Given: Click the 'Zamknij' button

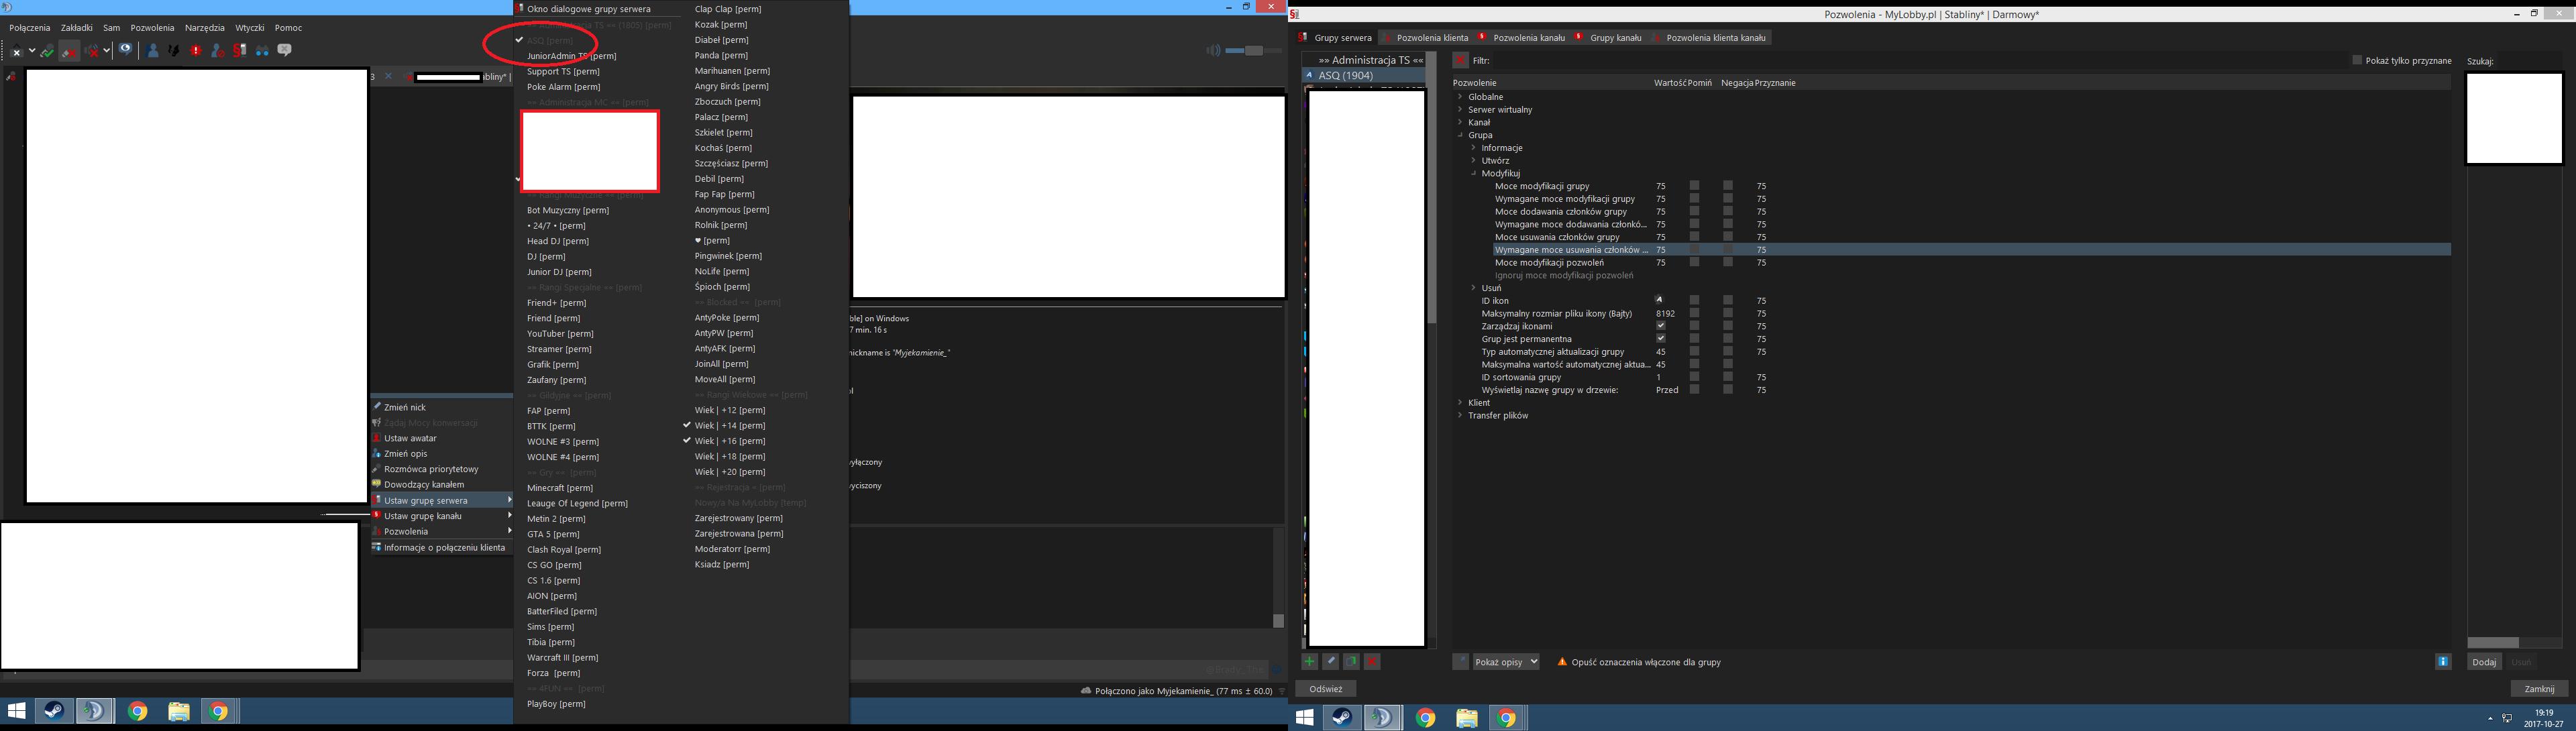Looking at the screenshot, I should click(2539, 689).
